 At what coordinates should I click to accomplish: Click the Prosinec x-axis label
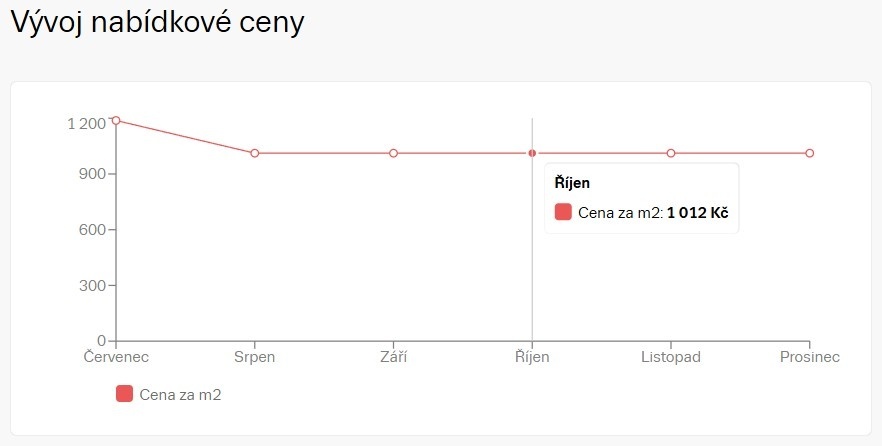809,357
